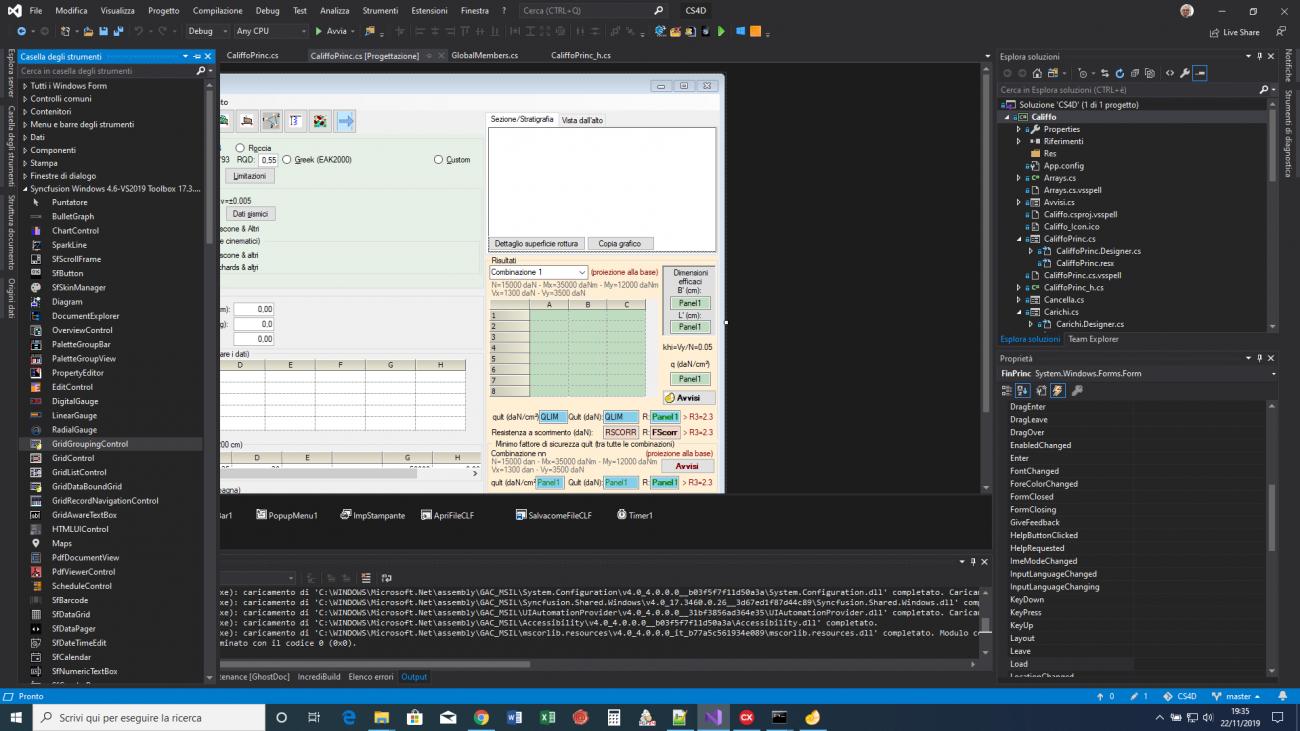Screen dimensions: 1300x731
Task: Click the Copia grafico button
Action: [620, 243]
